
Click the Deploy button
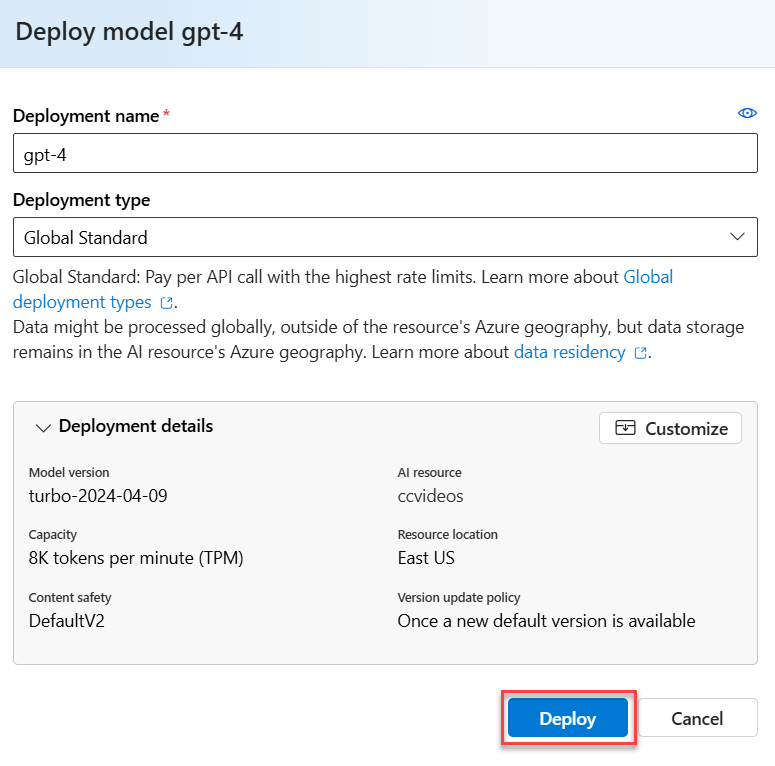pos(567,718)
